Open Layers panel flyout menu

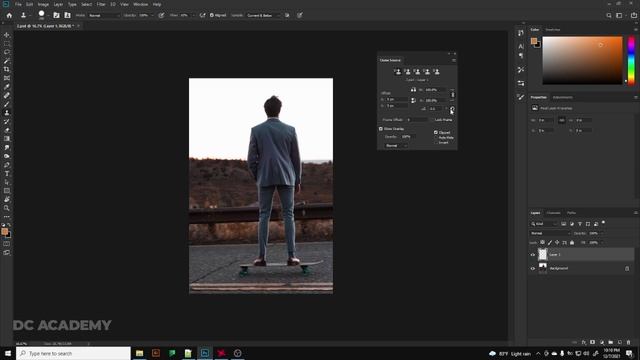click(636, 213)
